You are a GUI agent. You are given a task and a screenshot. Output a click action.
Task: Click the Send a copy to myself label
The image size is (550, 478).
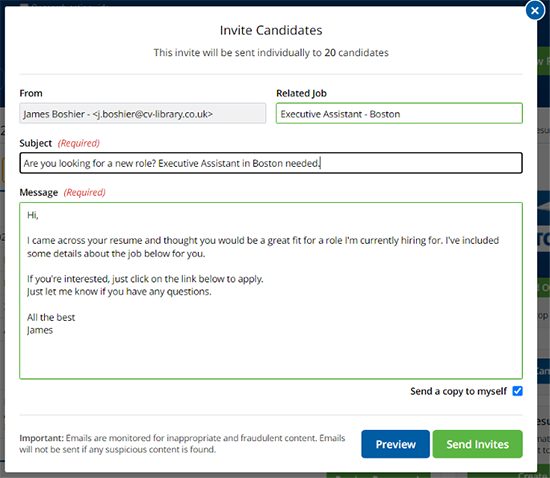[x=458, y=391]
